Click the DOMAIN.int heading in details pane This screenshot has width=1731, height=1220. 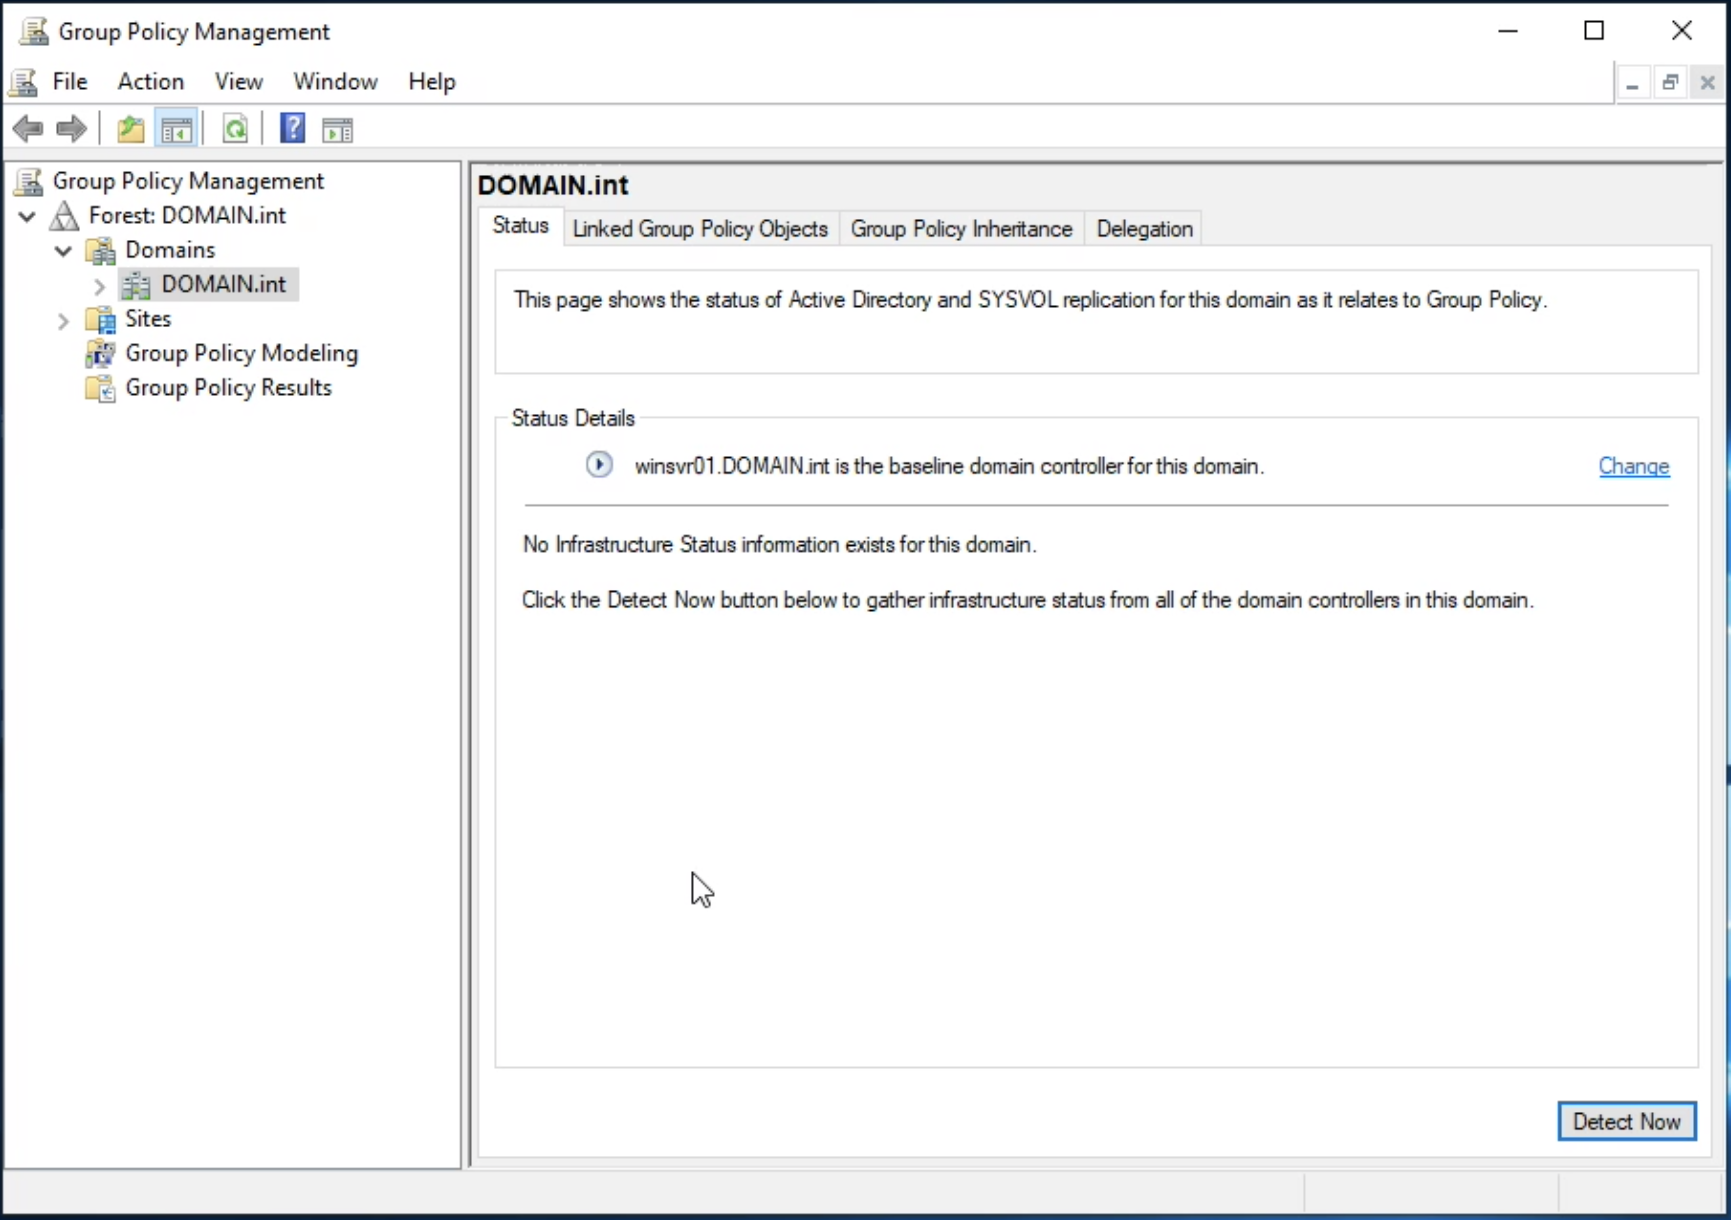pos(553,185)
